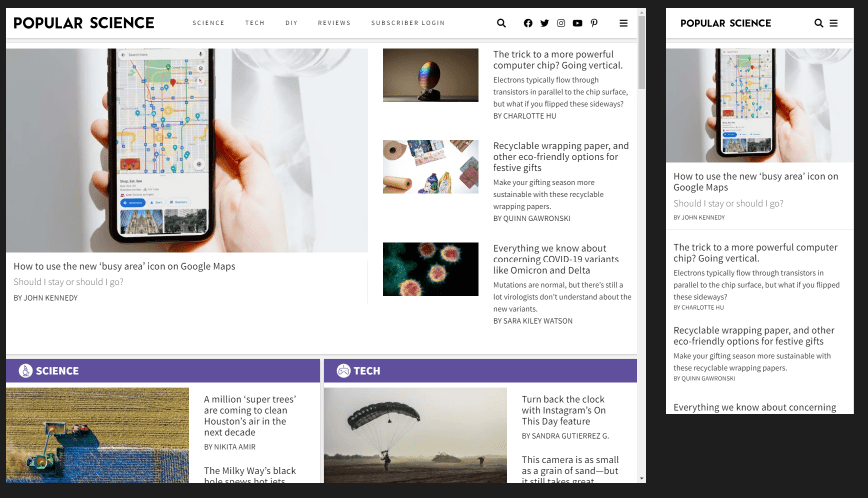
Task: Visit the Instagram icon link
Action: tap(561, 23)
